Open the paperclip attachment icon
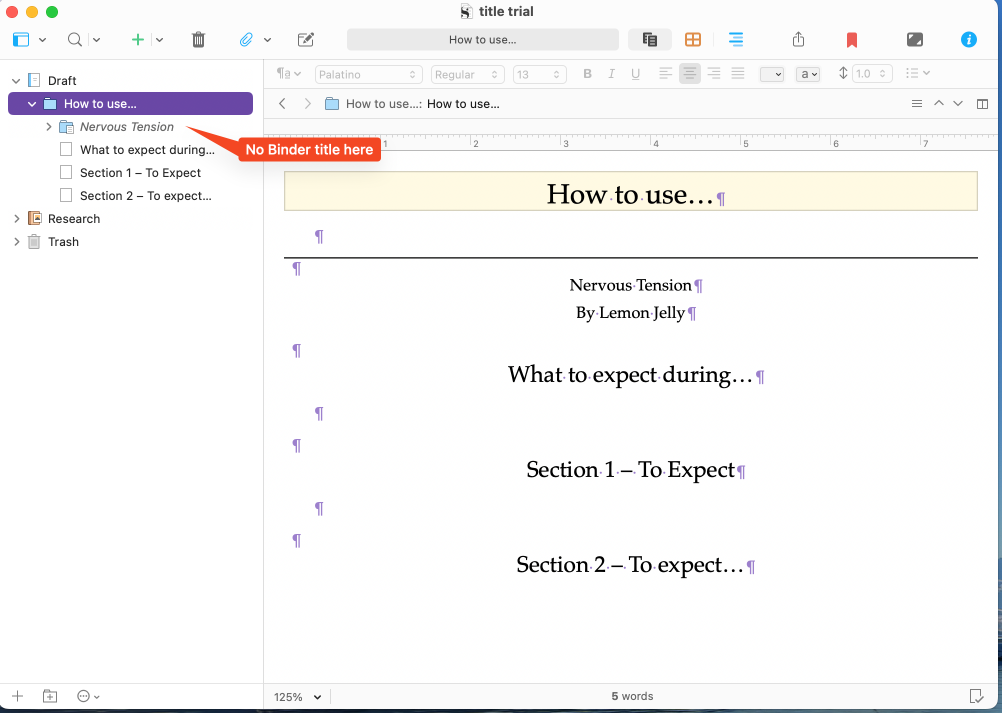The image size is (1002, 713). pos(246,40)
